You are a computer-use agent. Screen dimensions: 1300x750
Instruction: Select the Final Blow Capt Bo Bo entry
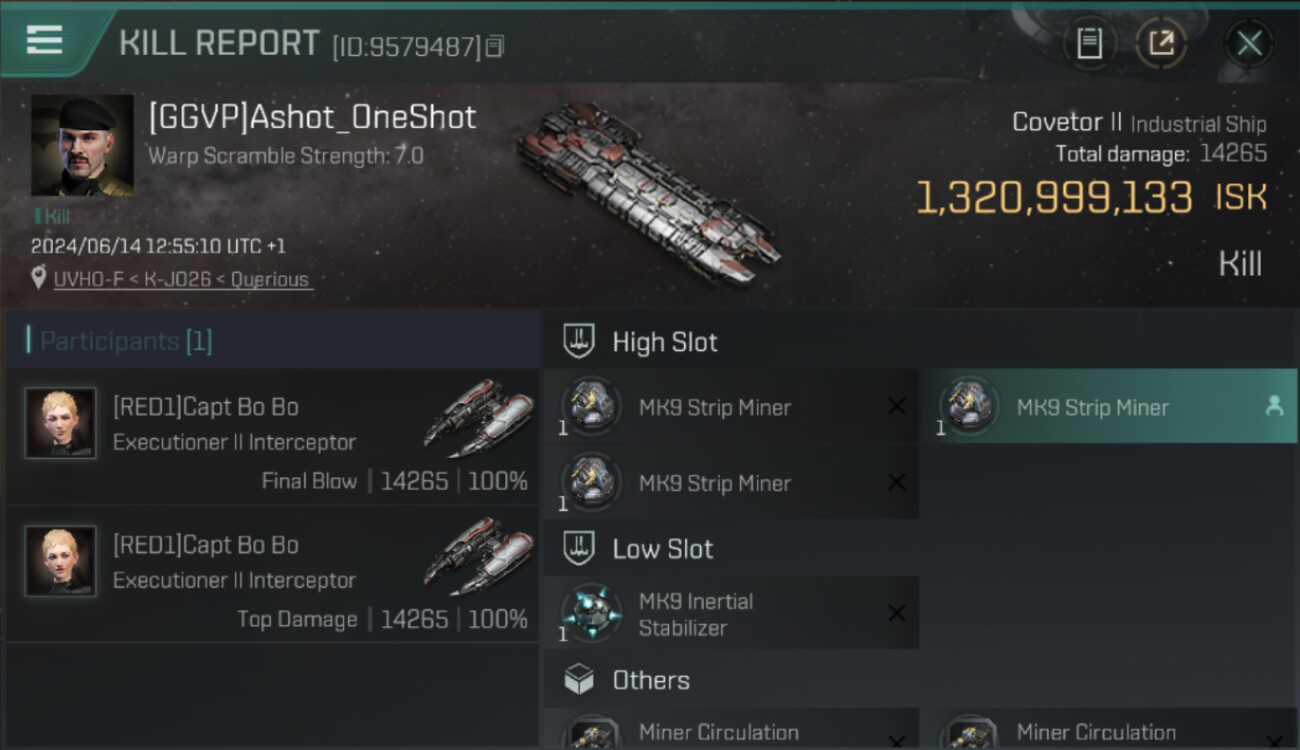click(272, 437)
